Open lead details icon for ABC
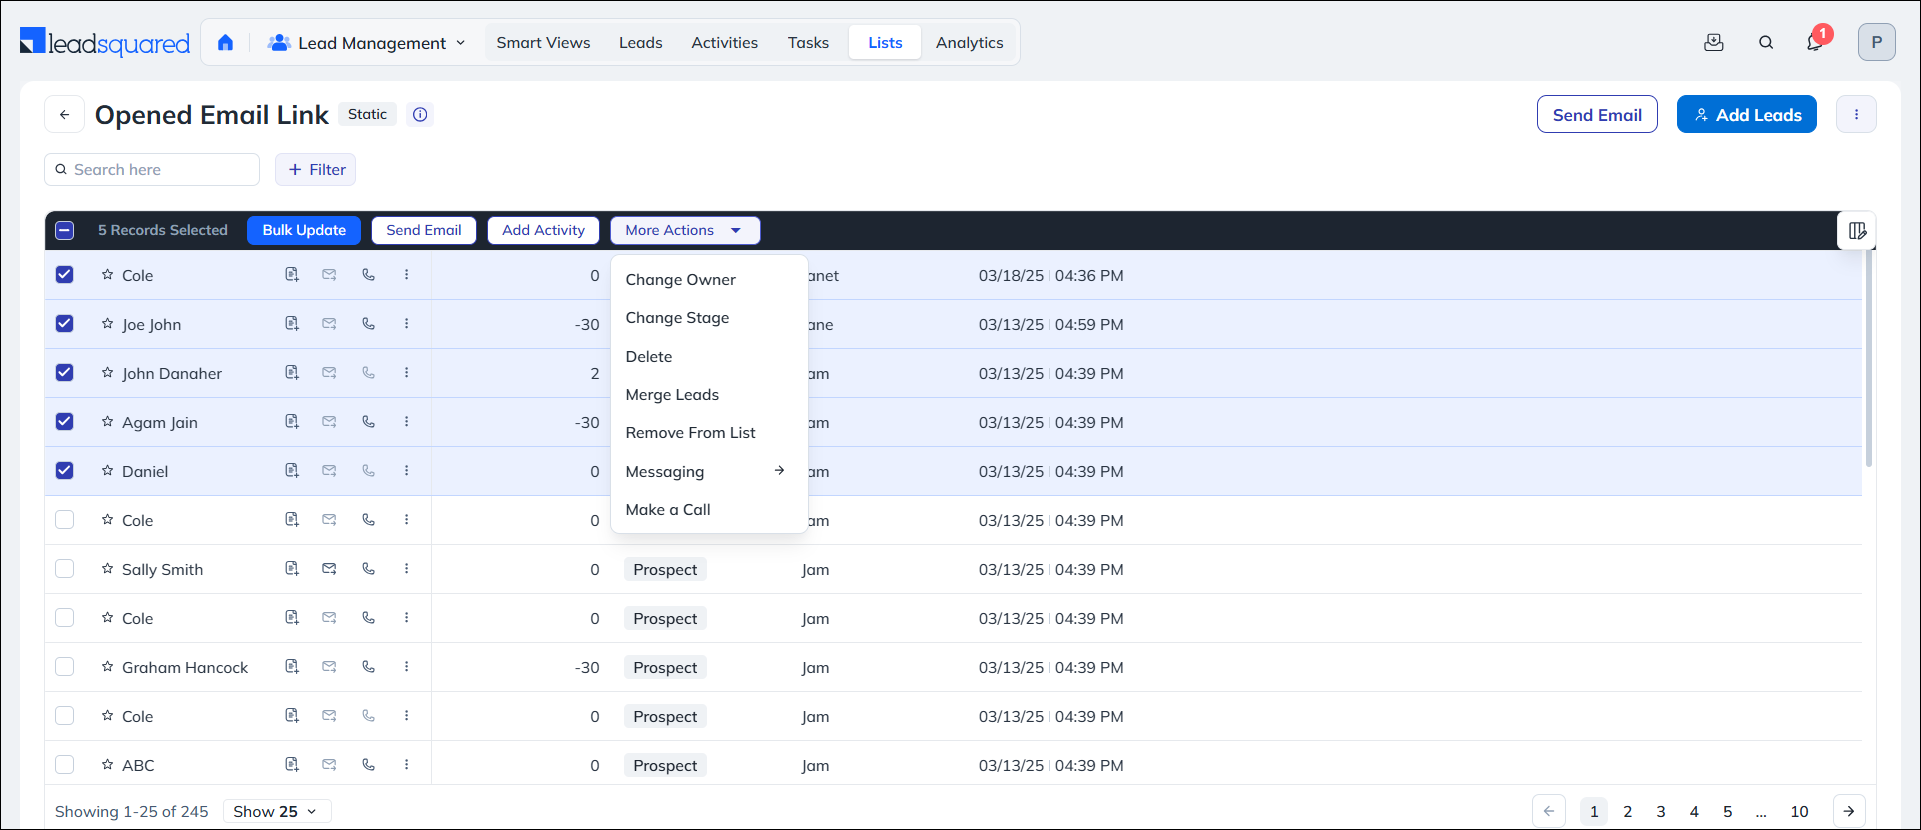 pyautogui.click(x=292, y=765)
